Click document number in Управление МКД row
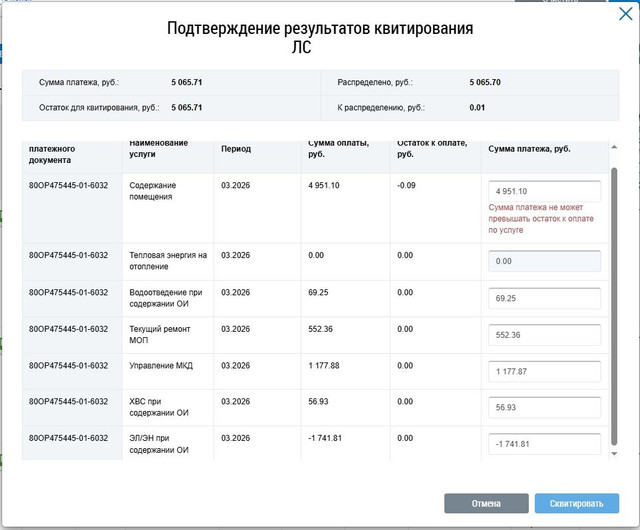Screen dimensions: 640x530 click(x=68, y=365)
